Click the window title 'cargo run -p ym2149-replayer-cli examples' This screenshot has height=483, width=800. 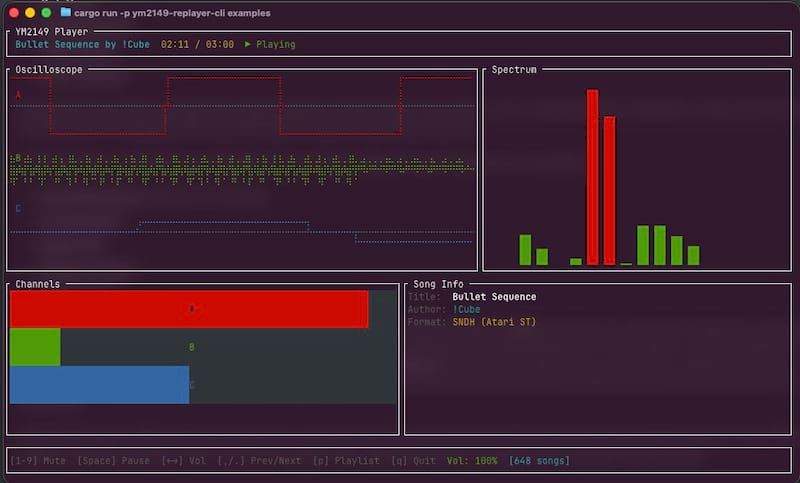[172, 13]
